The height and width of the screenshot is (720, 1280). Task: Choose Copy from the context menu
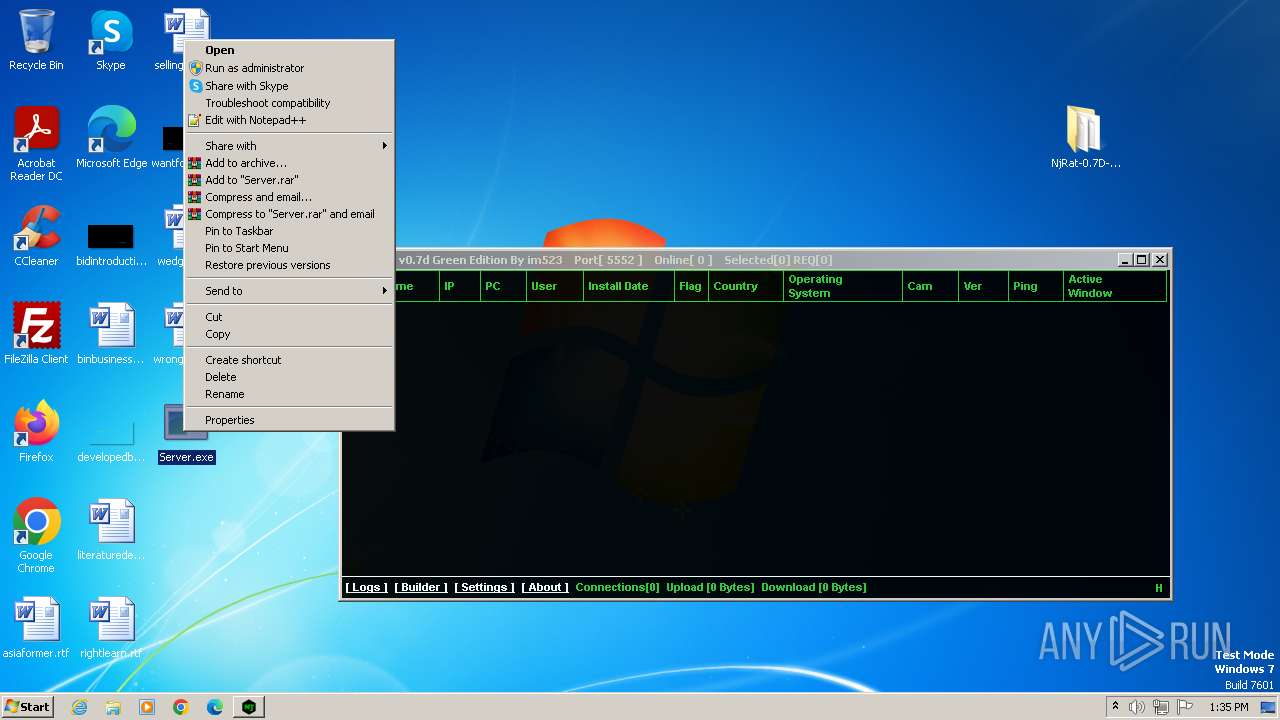point(290,334)
